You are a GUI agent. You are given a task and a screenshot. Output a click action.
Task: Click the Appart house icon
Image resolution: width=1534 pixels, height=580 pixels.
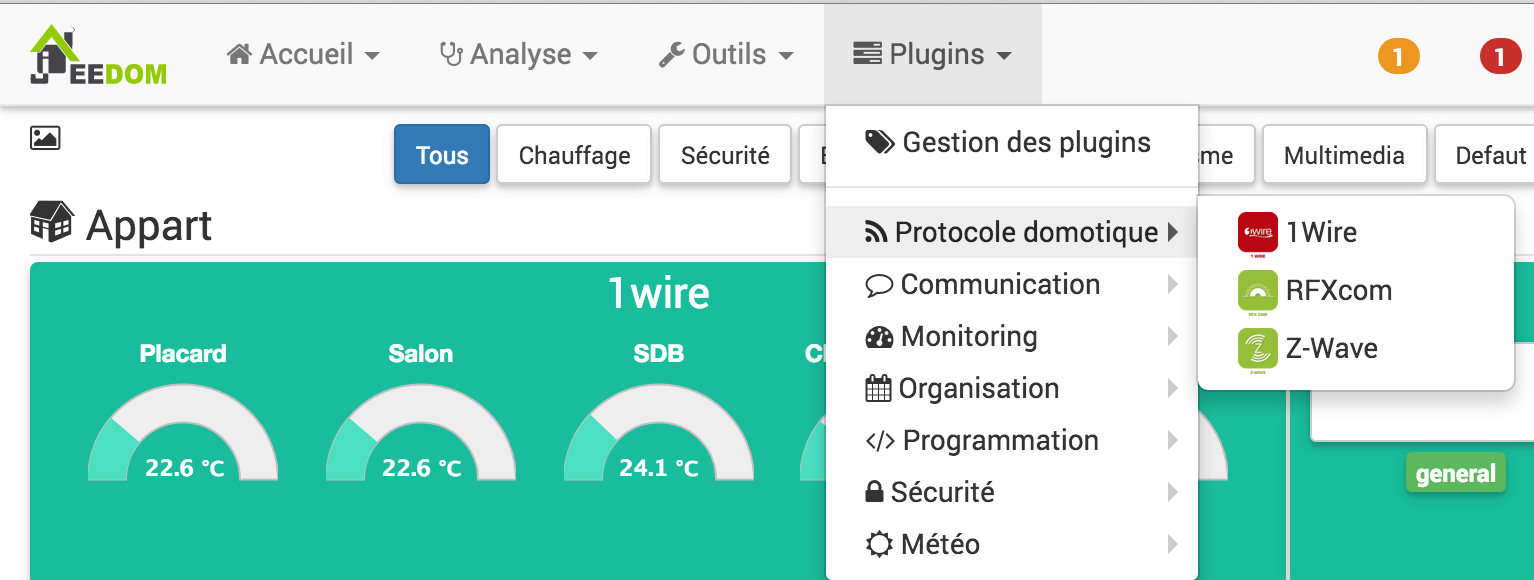pyautogui.click(x=52, y=222)
